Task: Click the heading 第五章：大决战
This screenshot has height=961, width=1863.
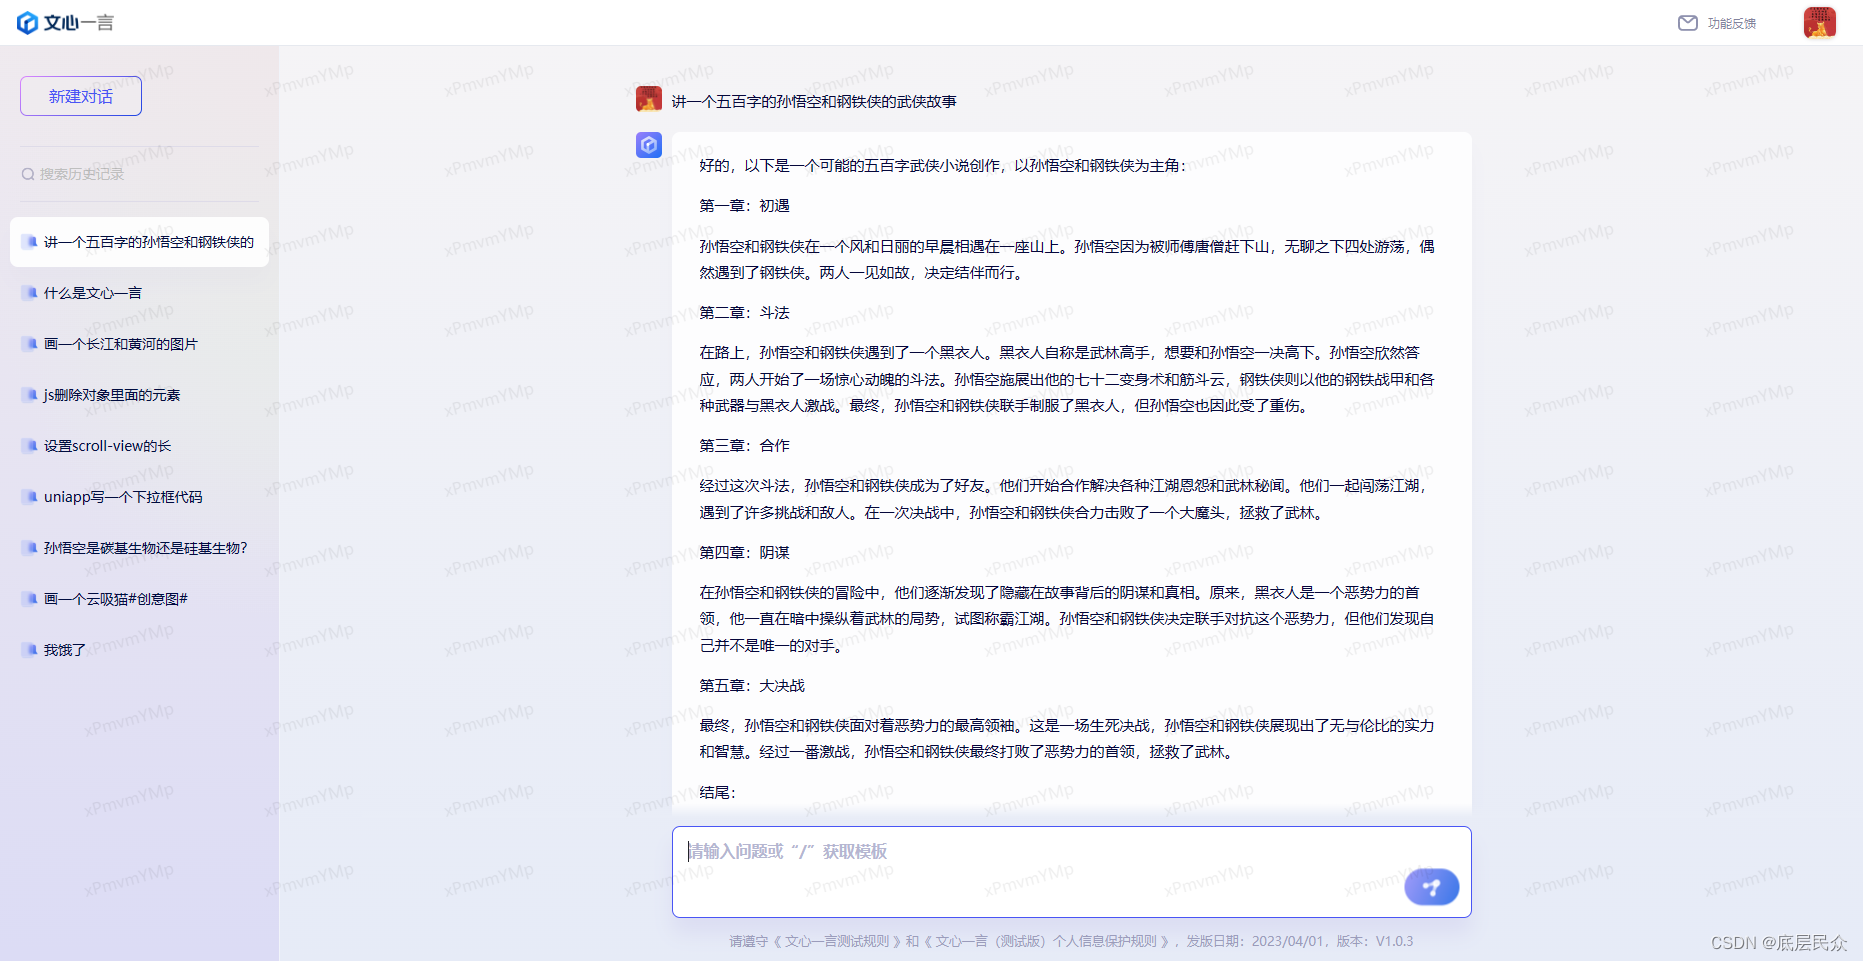Action: 752,686
